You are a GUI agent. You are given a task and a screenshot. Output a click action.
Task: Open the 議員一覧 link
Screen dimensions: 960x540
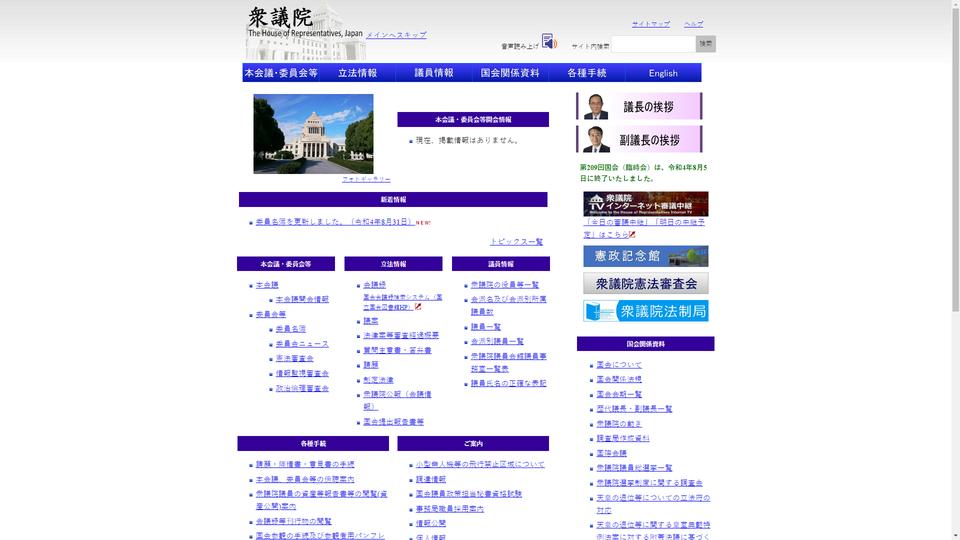point(486,327)
